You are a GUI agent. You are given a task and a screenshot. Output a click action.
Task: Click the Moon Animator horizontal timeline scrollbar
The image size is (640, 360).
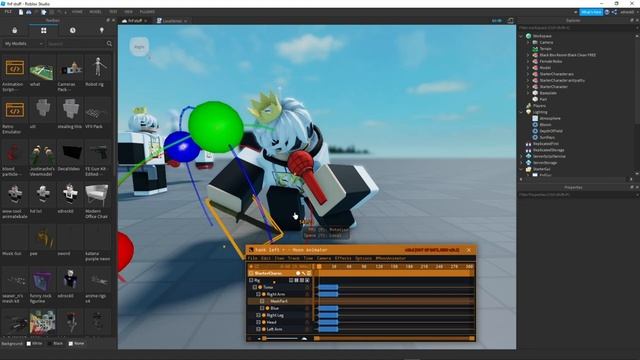(x=394, y=338)
